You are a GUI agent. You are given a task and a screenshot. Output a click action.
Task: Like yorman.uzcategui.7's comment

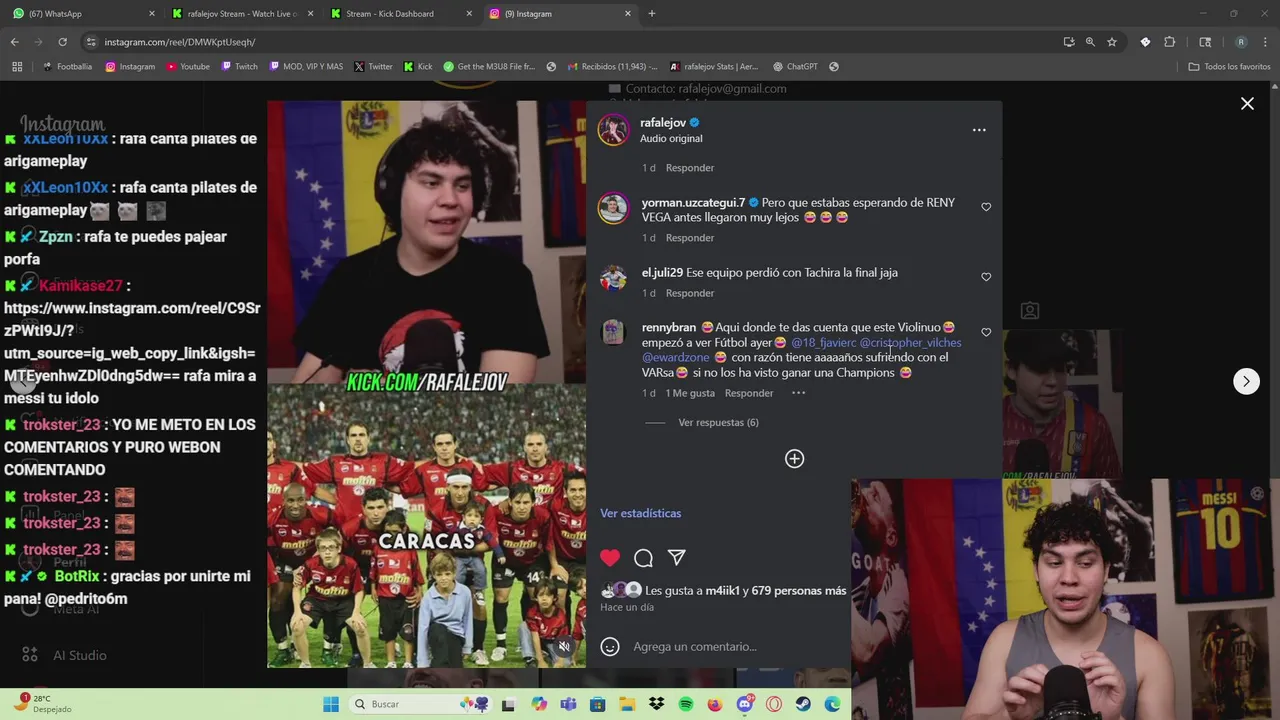[986, 207]
